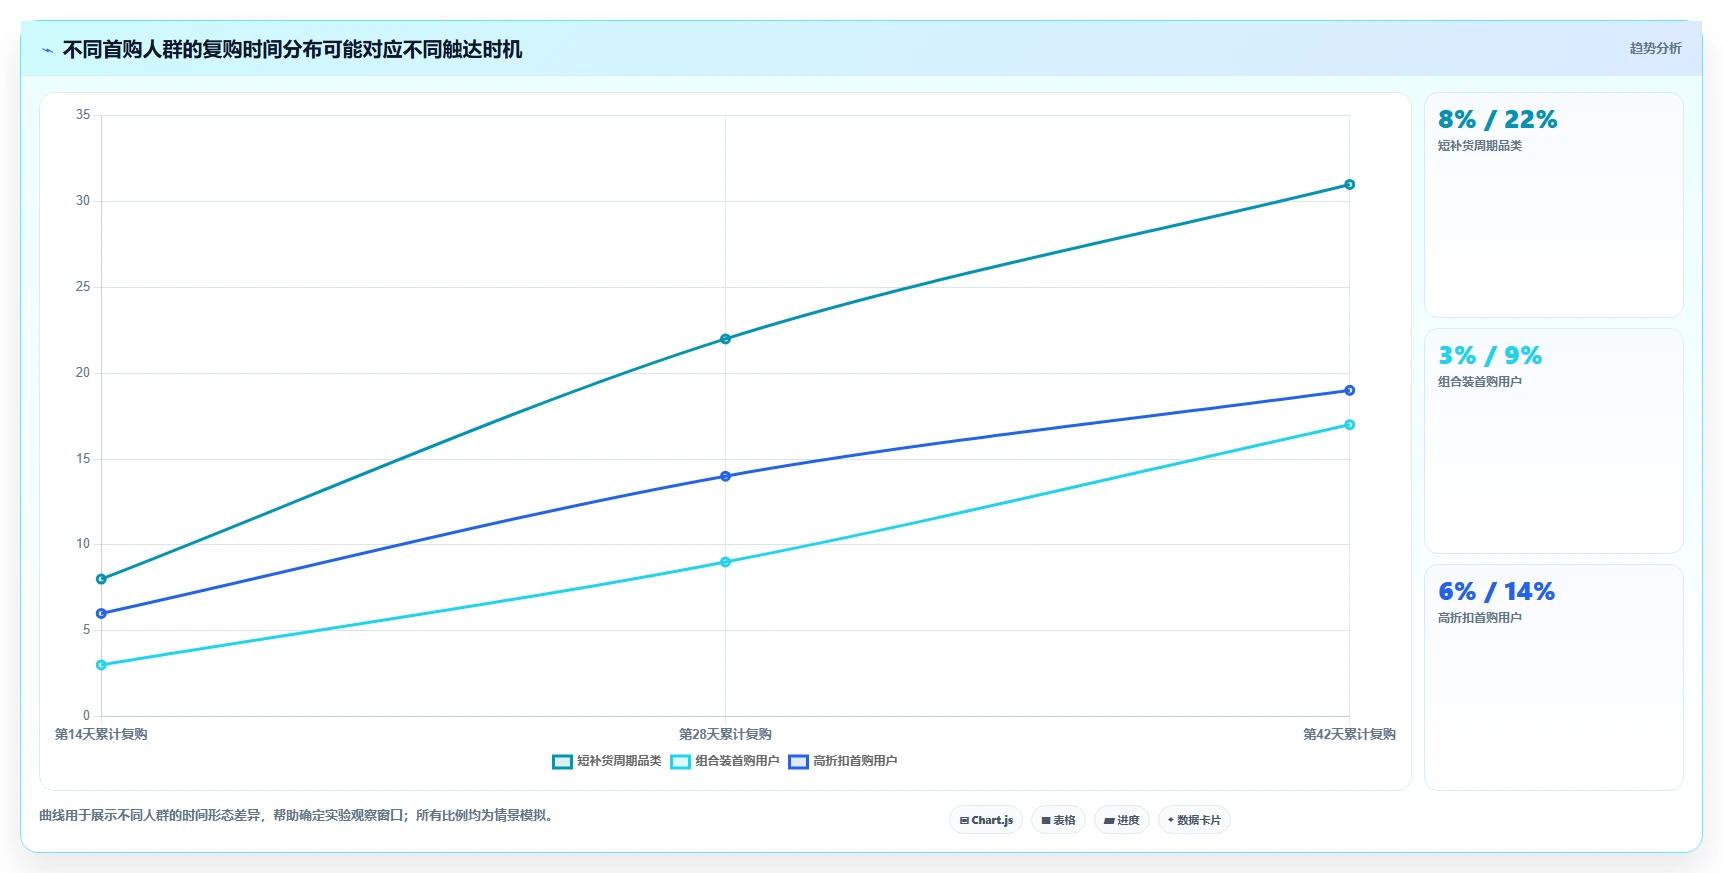Screen dimensions: 1723x873
Task: Click the 数据卡片 tag
Action: click(x=1194, y=820)
